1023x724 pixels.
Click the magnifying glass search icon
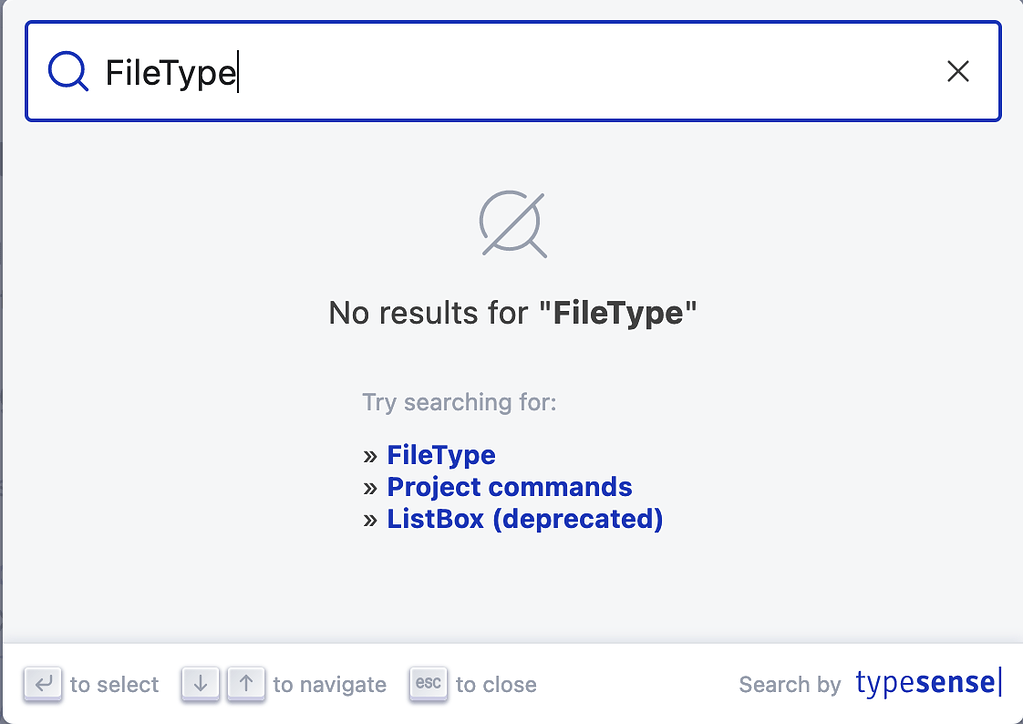(x=66, y=71)
